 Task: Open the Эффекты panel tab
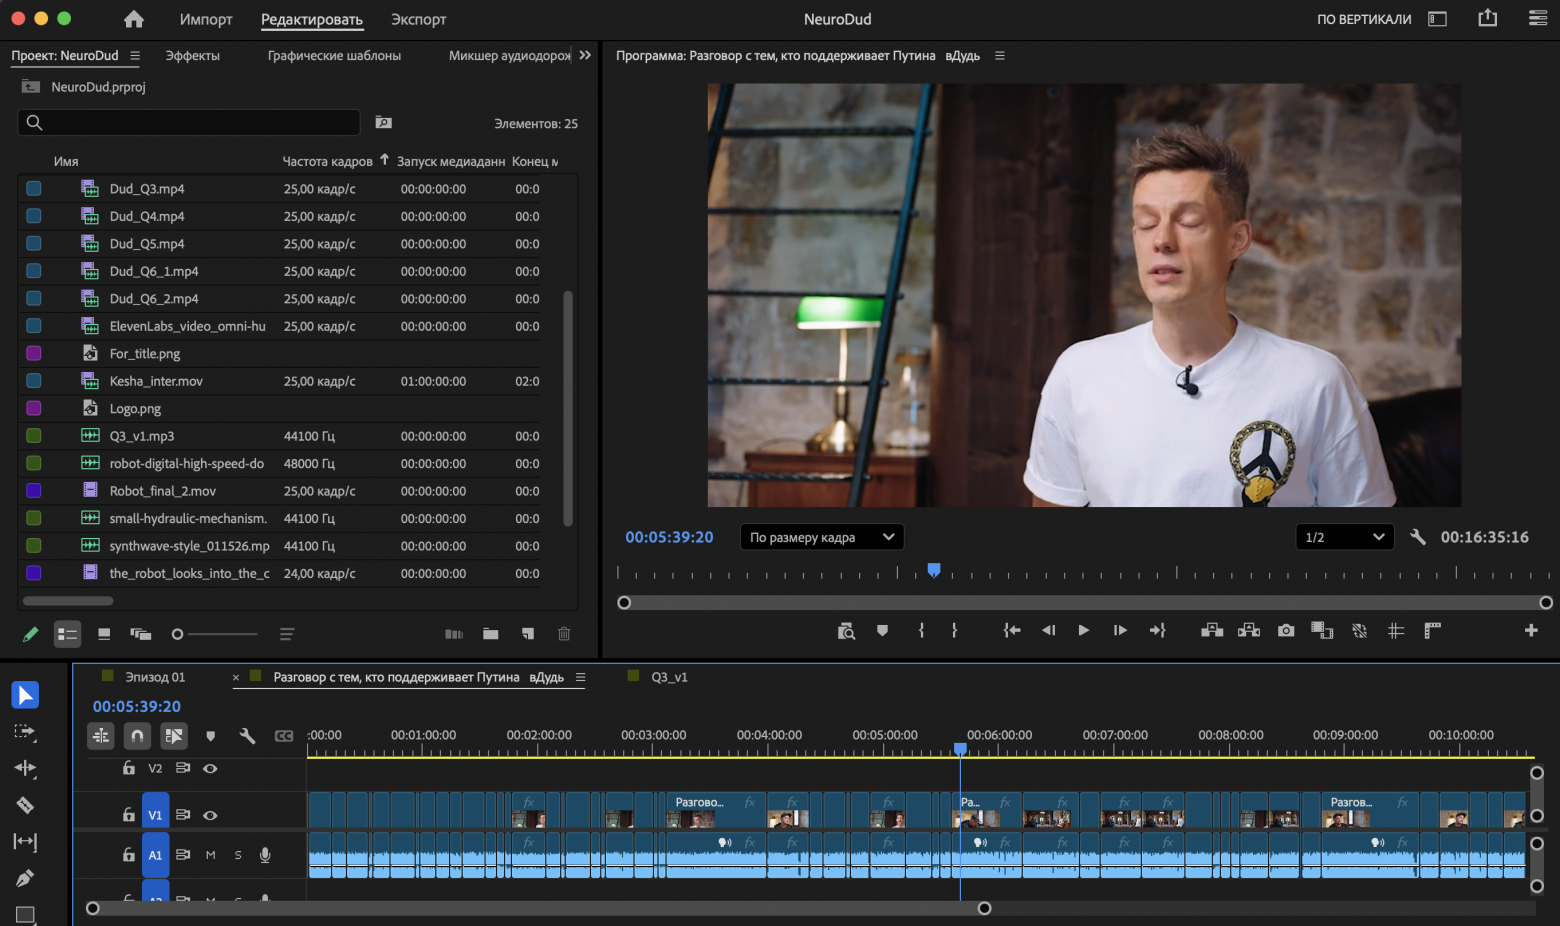[x=192, y=56]
